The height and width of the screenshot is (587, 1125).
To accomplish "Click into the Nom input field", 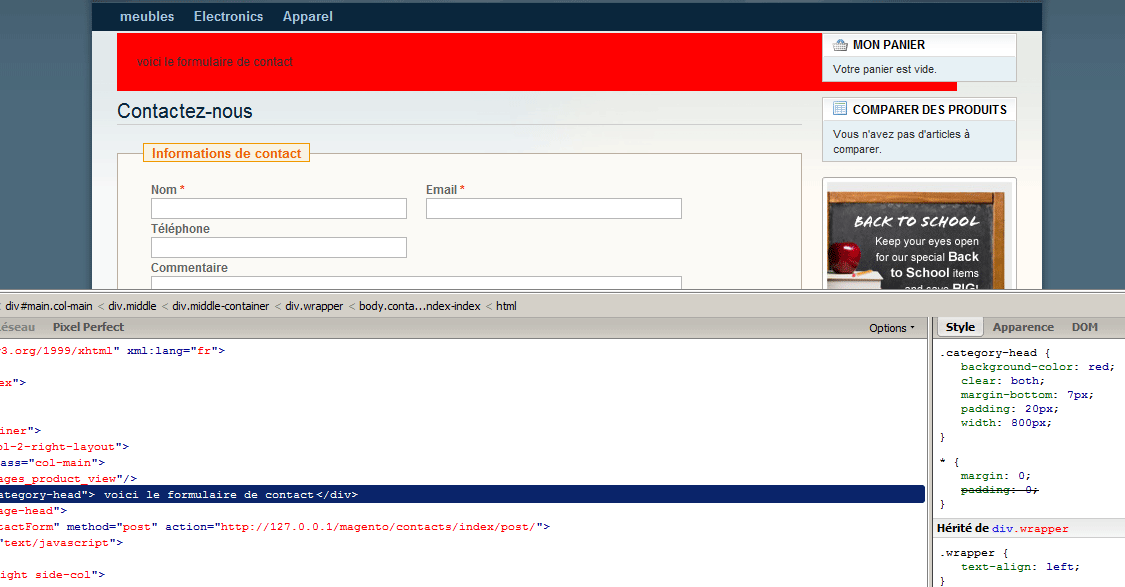I will tap(278, 208).
